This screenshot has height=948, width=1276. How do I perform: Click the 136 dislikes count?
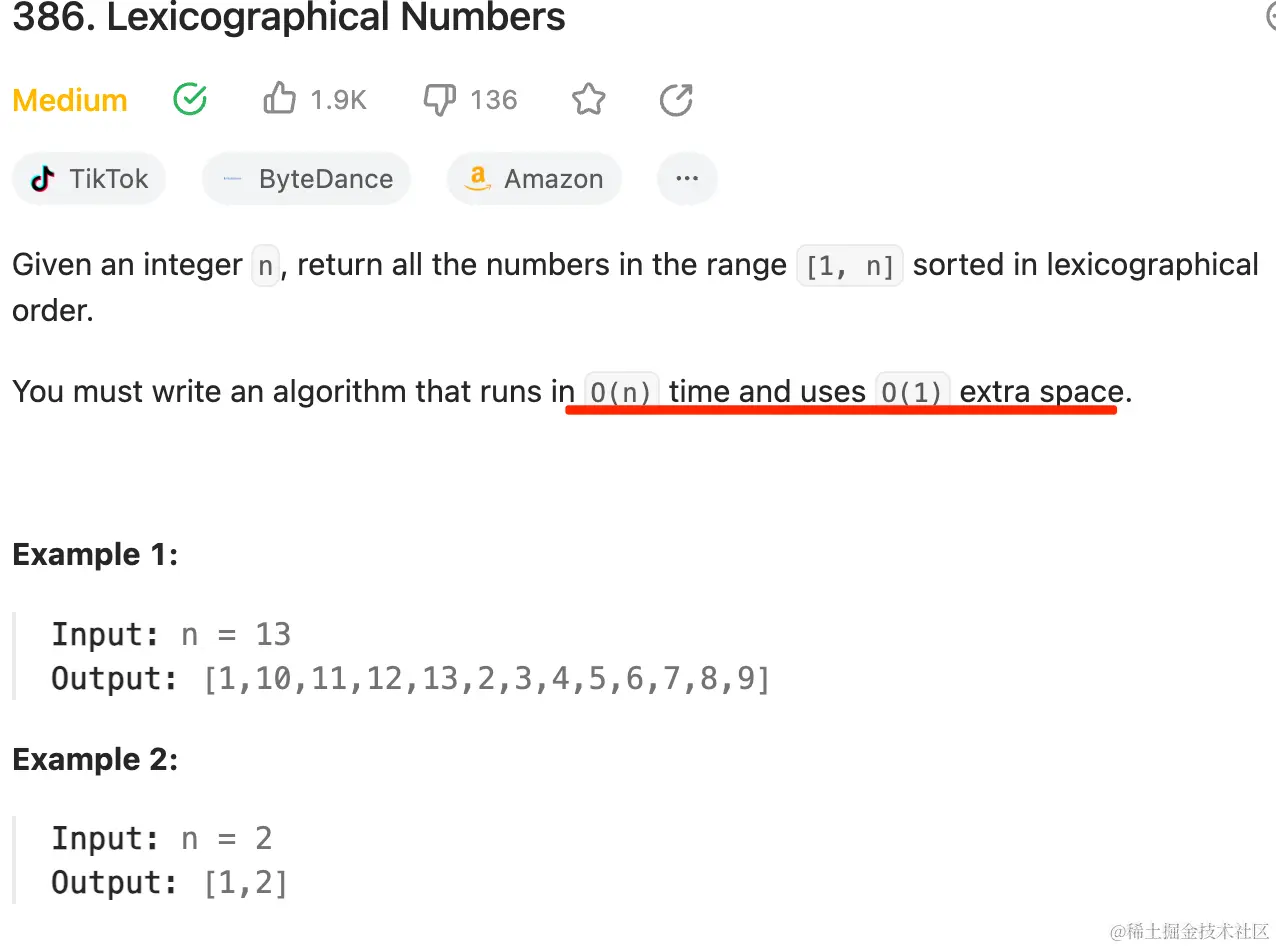pos(493,100)
